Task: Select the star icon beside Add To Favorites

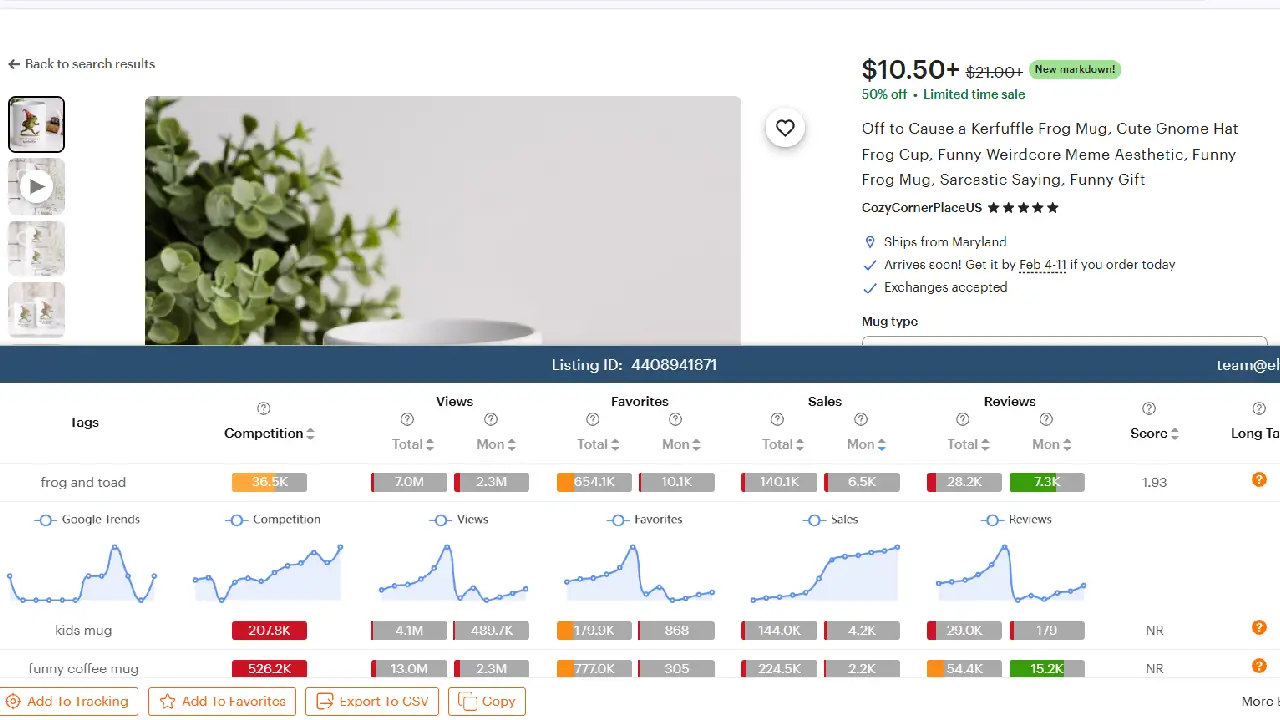Action: 165,701
